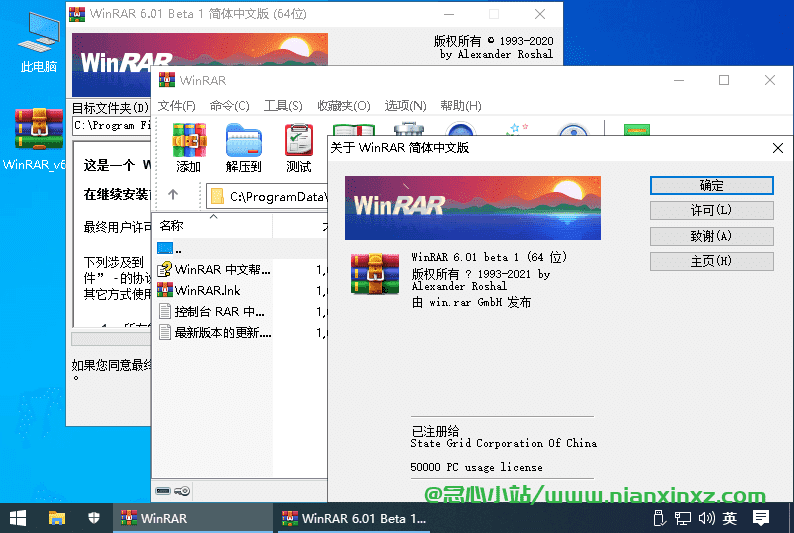Click the network tray icon
The width and height of the screenshot is (794, 533).
point(683,518)
